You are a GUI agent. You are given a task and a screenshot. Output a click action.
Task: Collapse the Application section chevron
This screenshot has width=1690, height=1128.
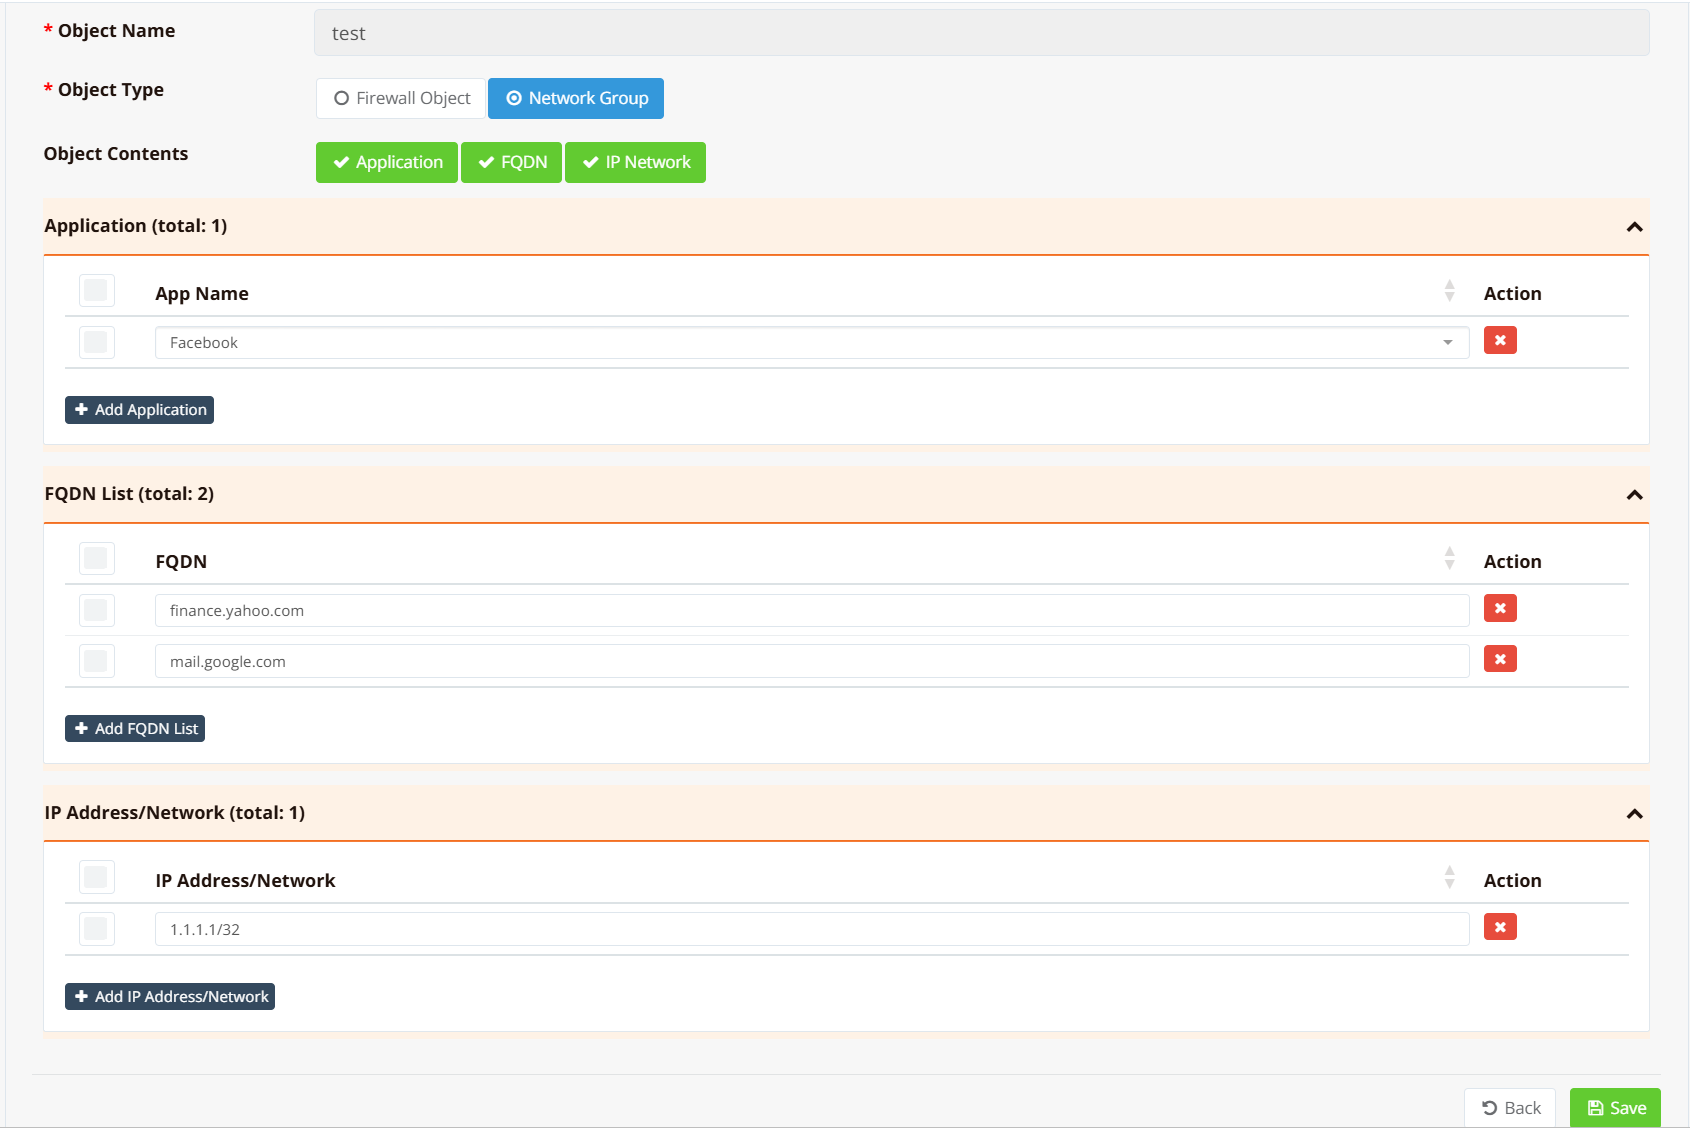(x=1634, y=227)
